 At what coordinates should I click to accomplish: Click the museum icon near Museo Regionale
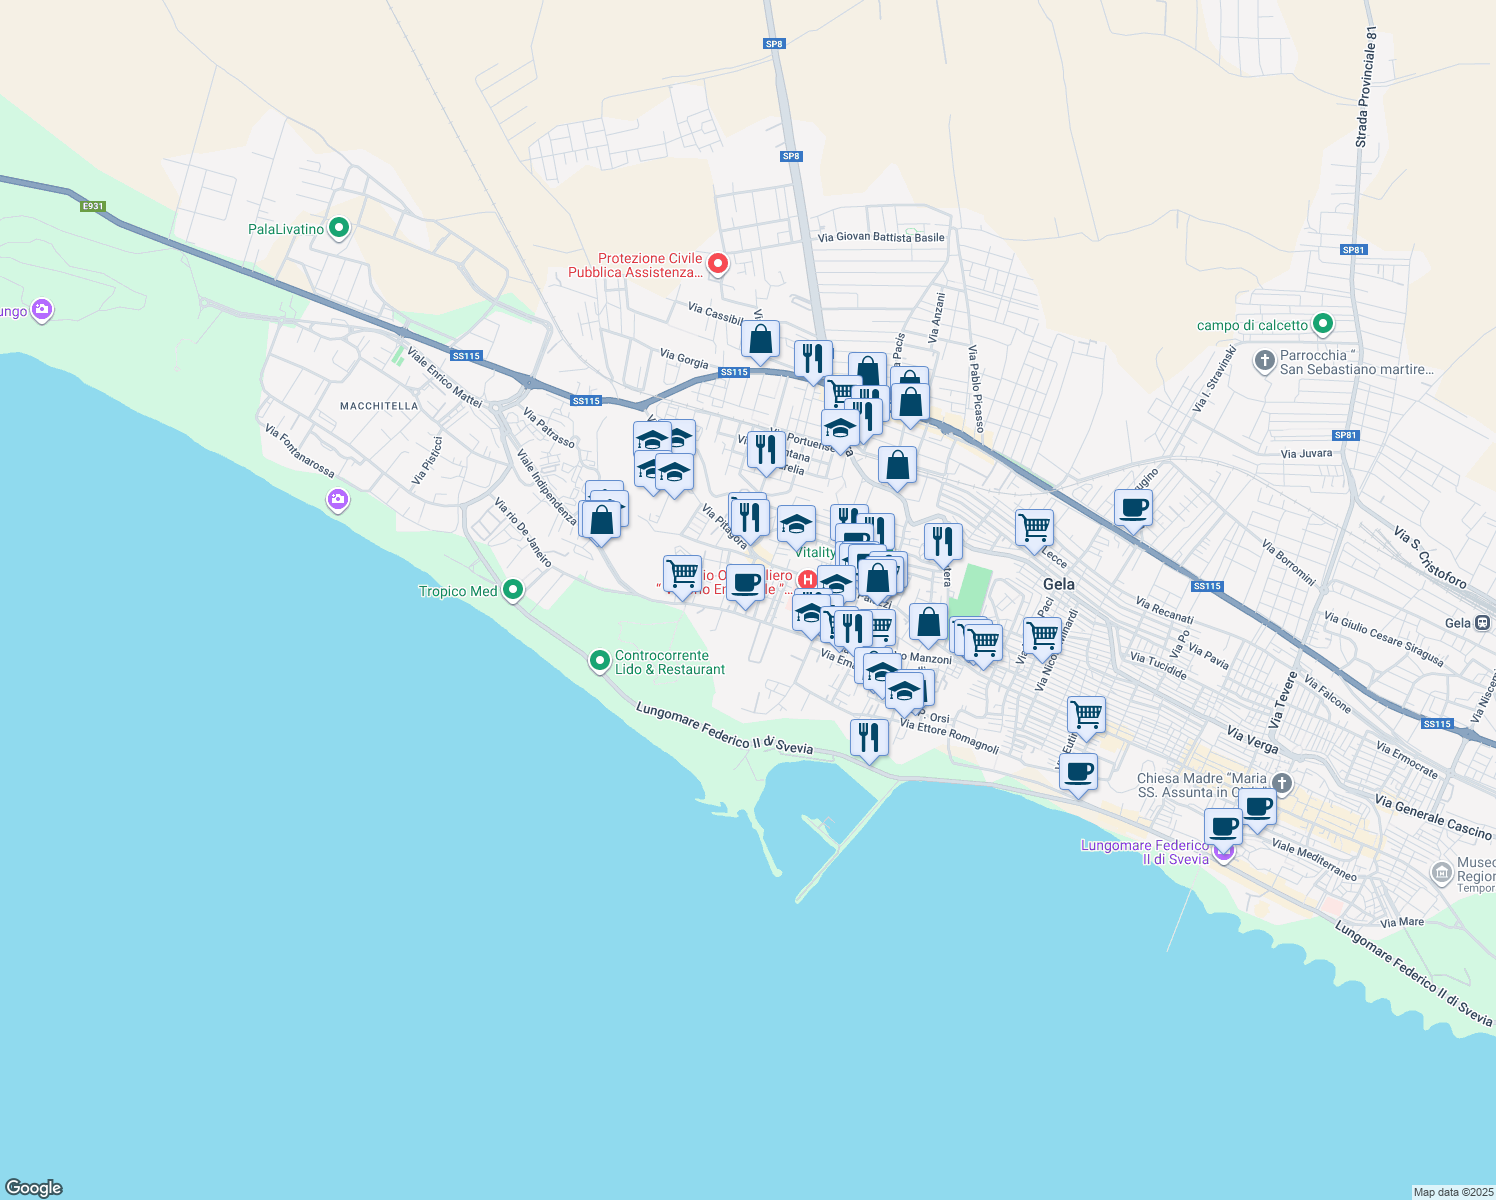point(1441,872)
